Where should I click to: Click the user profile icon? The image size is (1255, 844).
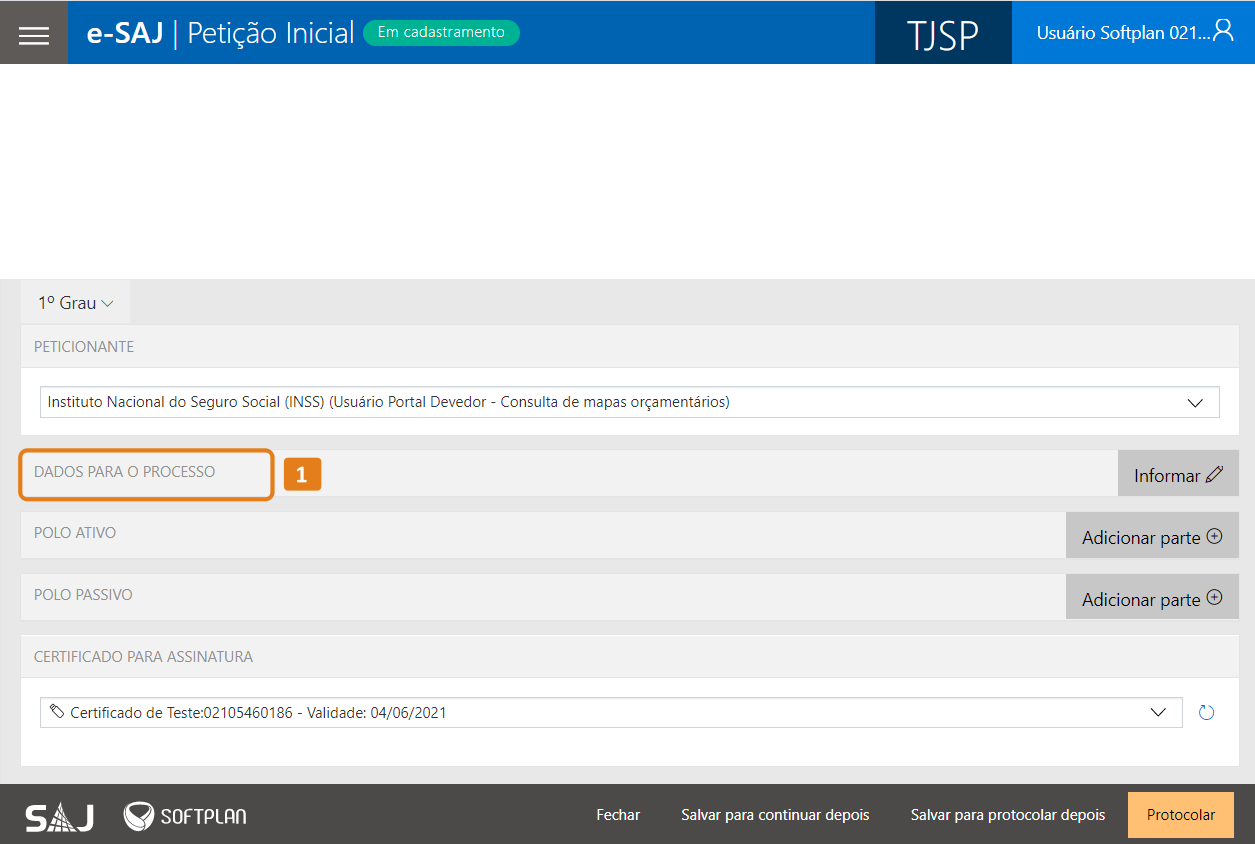[1223, 30]
